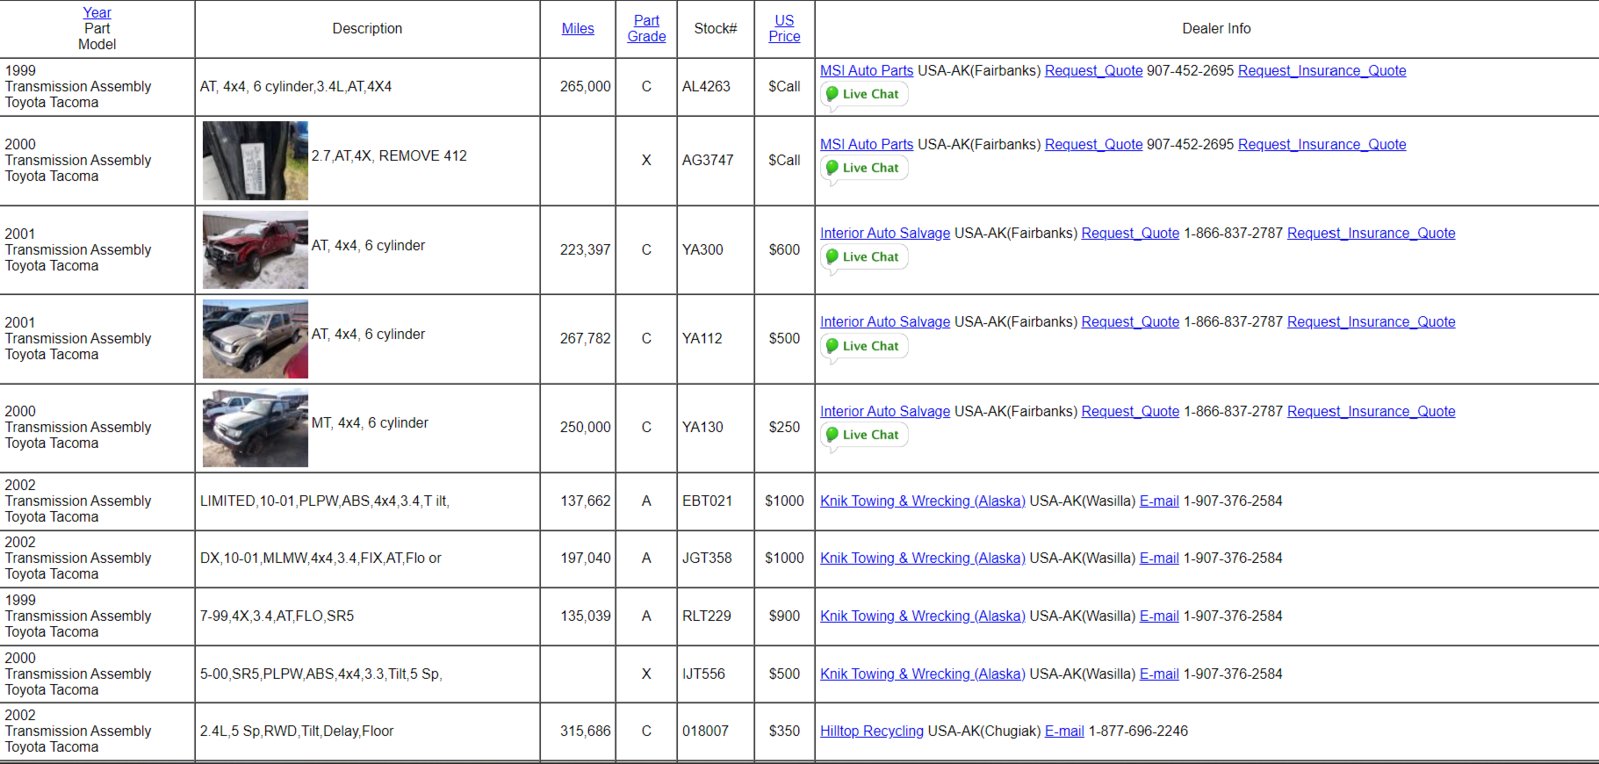Click Request_Insurance_Quote for stock AL4263
The image size is (1599, 764).
[1322, 71]
